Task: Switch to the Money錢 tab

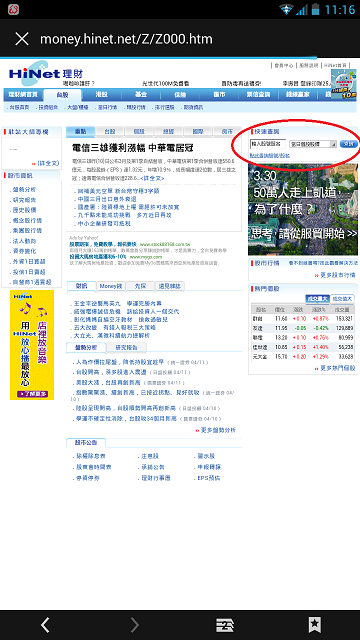Action: [x=111, y=286]
